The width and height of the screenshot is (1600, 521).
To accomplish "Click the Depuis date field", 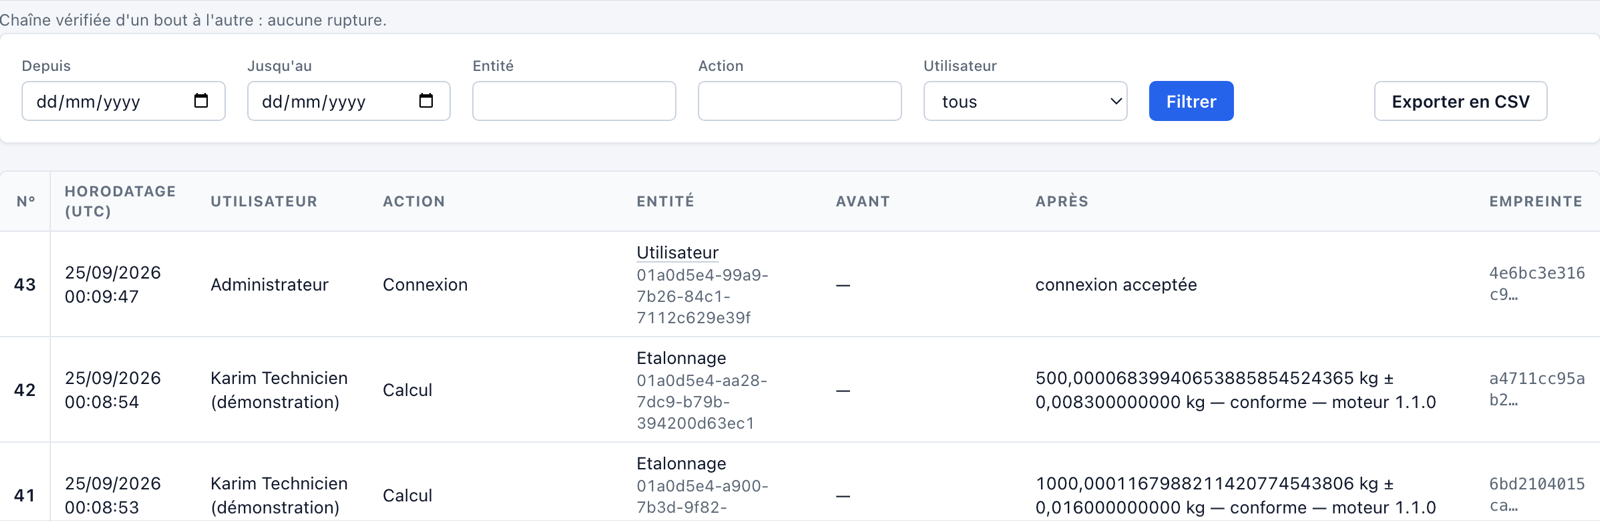I will (x=123, y=101).
